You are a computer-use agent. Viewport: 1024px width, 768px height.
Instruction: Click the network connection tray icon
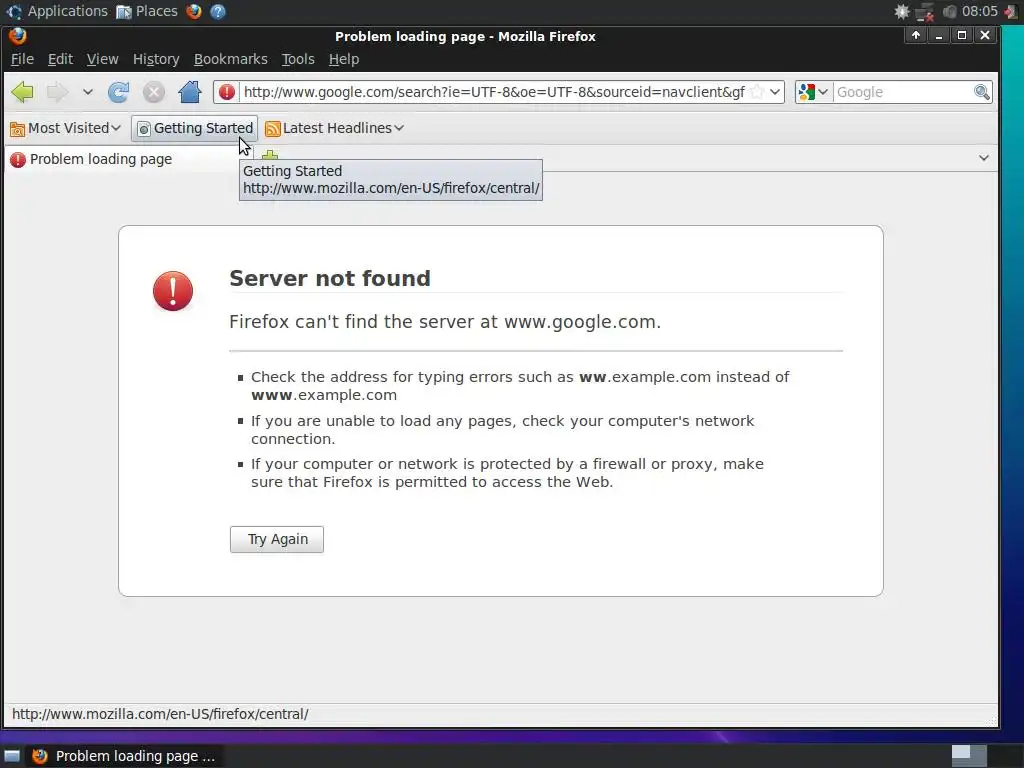click(x=925, y=12)
